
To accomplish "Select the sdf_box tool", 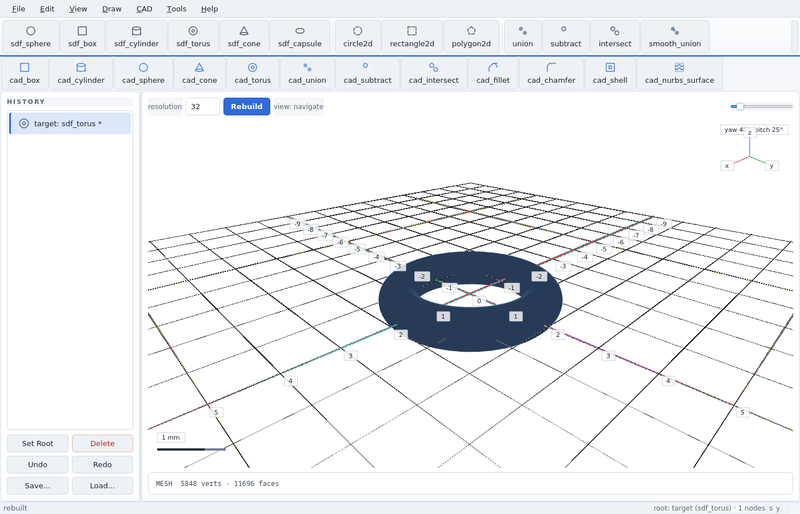I will point(82,37).
